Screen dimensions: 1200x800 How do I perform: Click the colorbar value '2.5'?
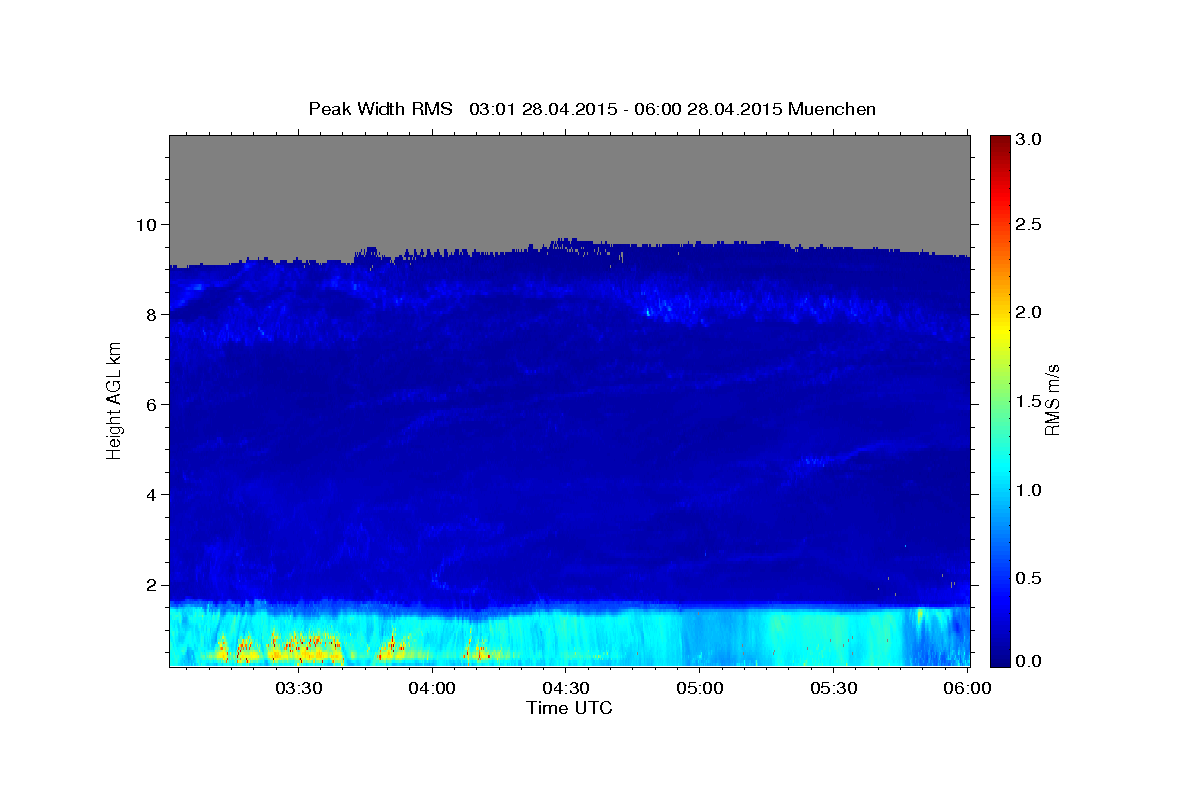[1029, 224]
